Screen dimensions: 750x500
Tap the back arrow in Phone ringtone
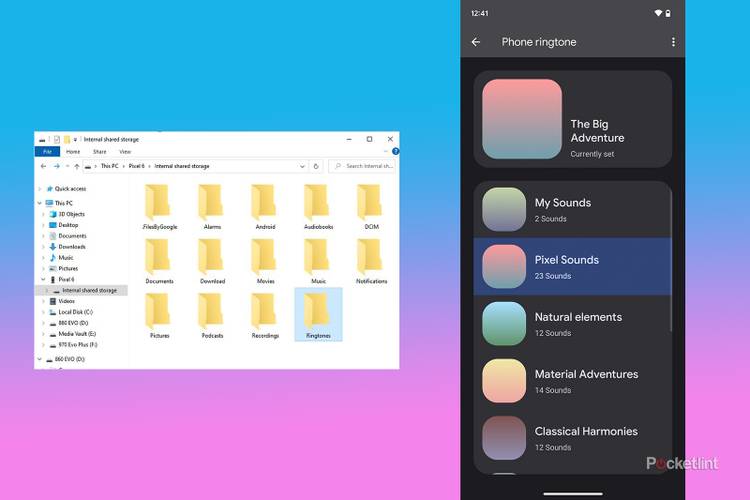point(475,42)
